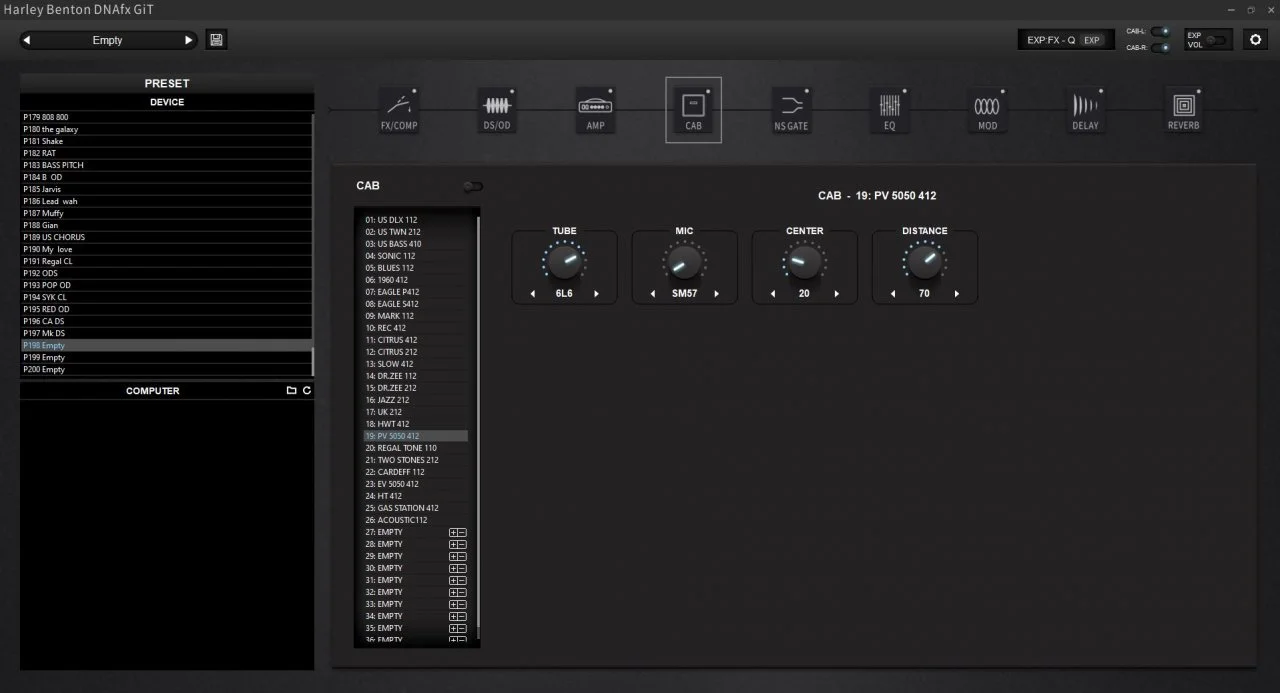
Task: Click the minus icon on row 27: EMPTY
Action: [x=462, y=532]
